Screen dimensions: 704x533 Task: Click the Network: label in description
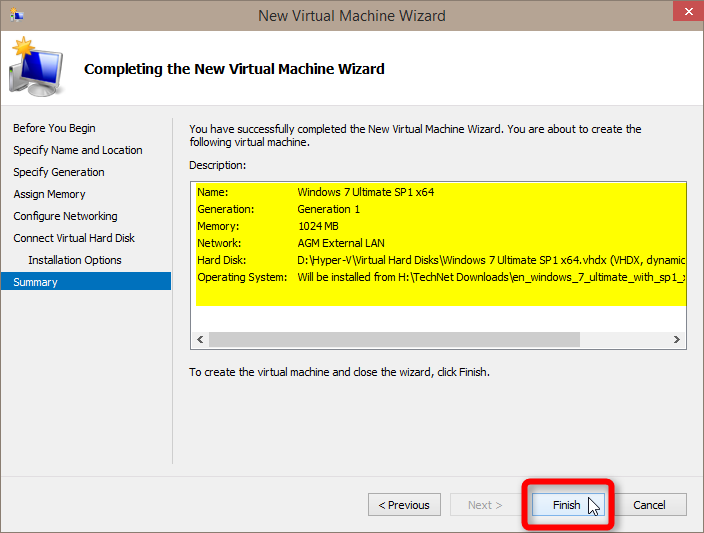(x=219, y=243)
